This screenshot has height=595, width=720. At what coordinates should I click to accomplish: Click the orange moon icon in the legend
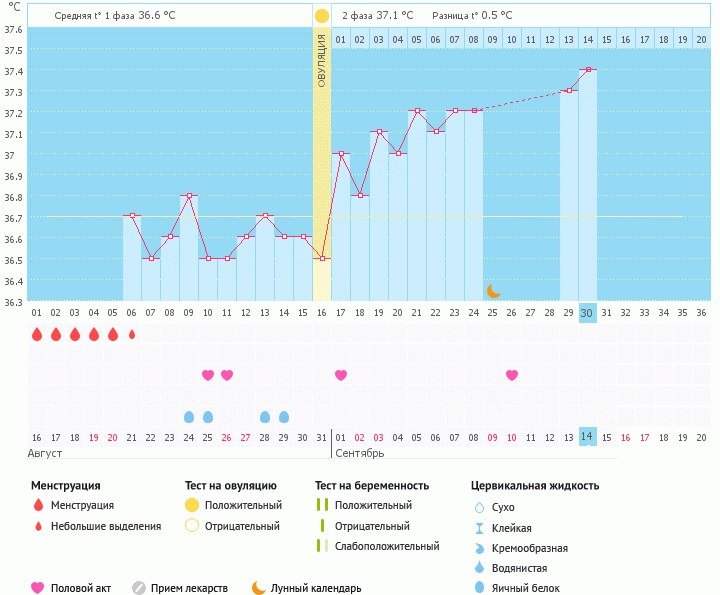tap(259, 588)
